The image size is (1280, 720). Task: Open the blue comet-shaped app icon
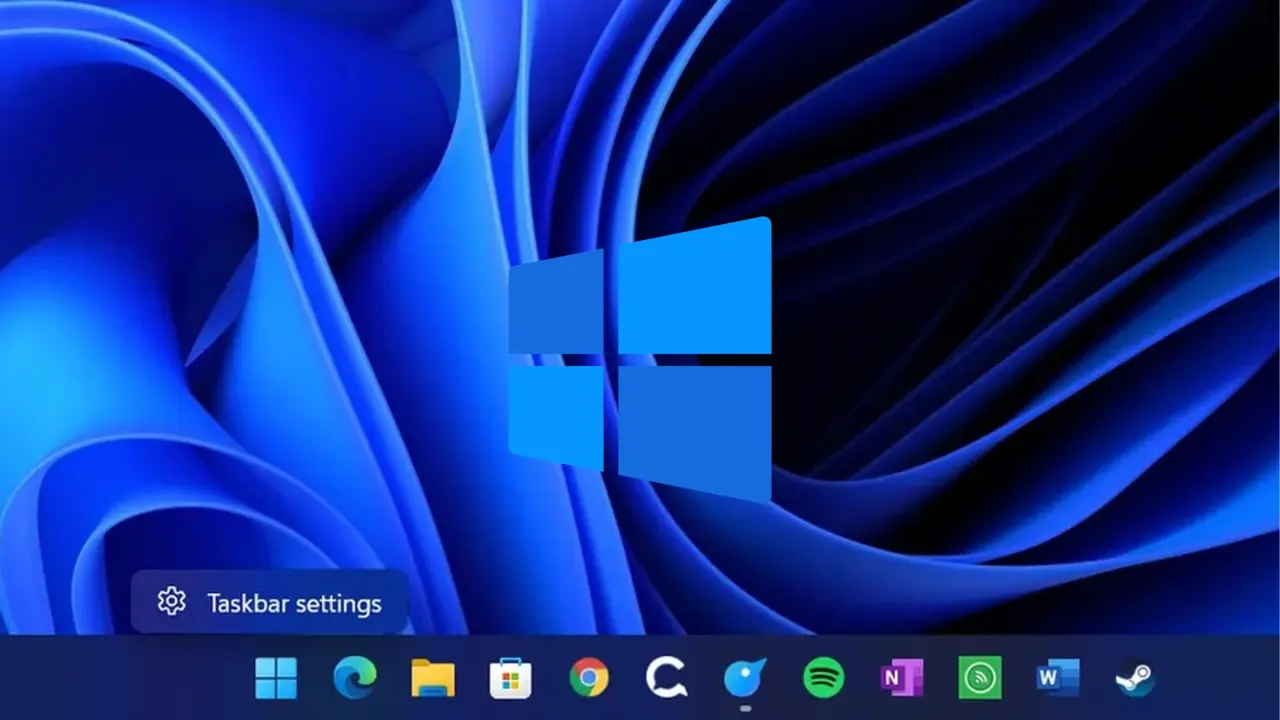click(745, 678)
